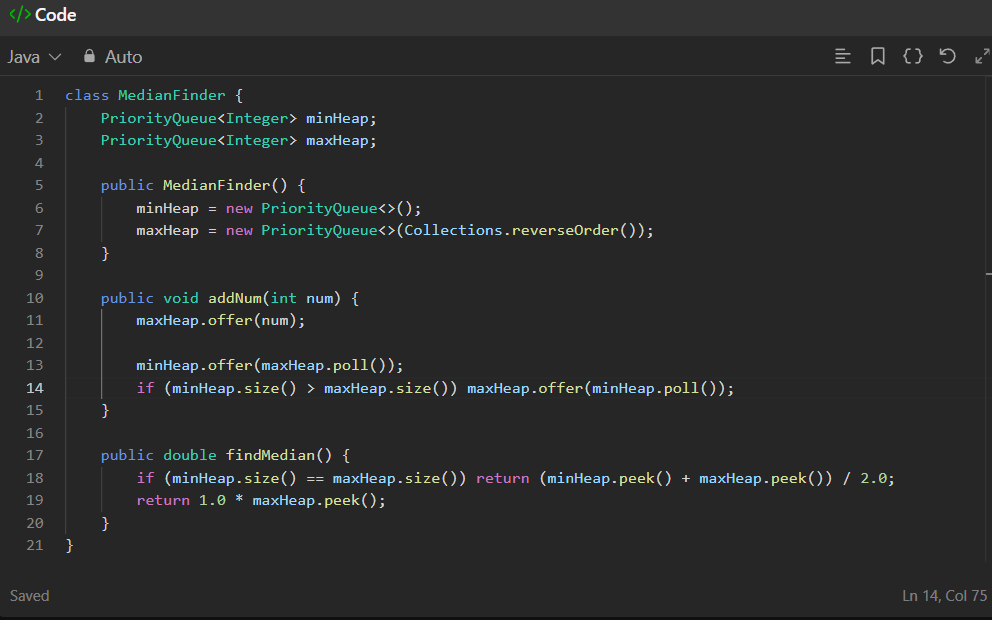The image size is (992, 620).
Task: Click the reset code undo icon
Action: [x=947, y=56]
